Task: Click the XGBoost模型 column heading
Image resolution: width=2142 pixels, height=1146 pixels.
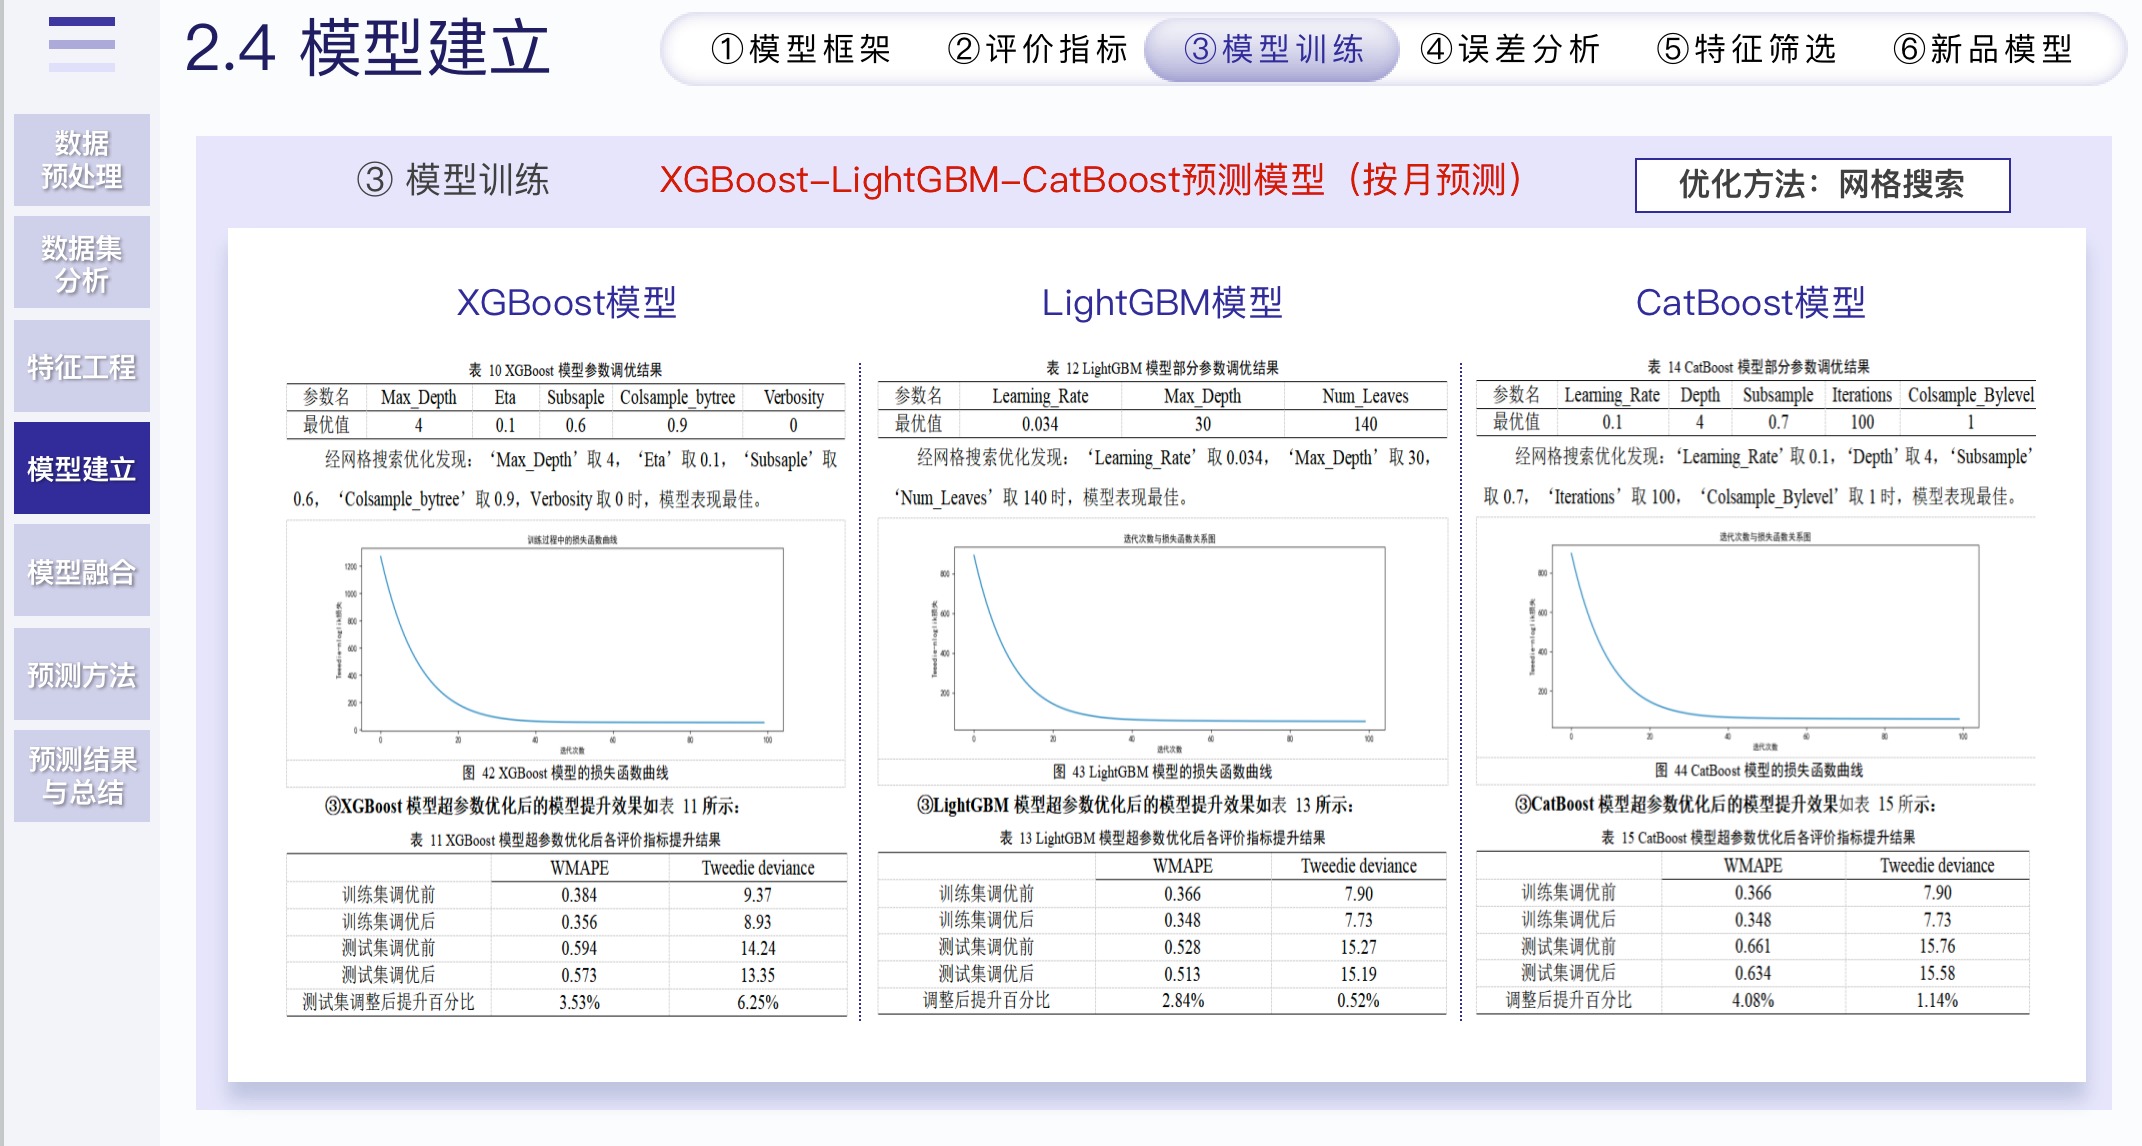Action: (x=566, y=302)
